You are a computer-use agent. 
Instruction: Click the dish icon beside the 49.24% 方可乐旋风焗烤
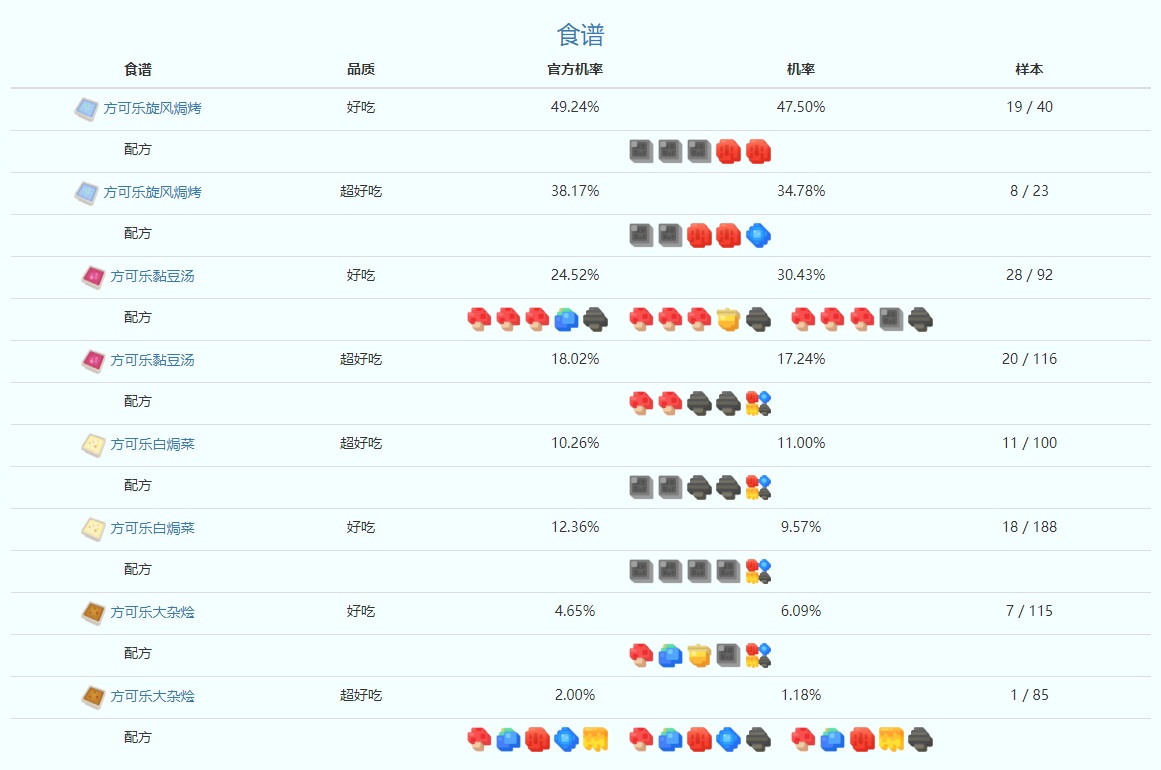coord(87,108)
